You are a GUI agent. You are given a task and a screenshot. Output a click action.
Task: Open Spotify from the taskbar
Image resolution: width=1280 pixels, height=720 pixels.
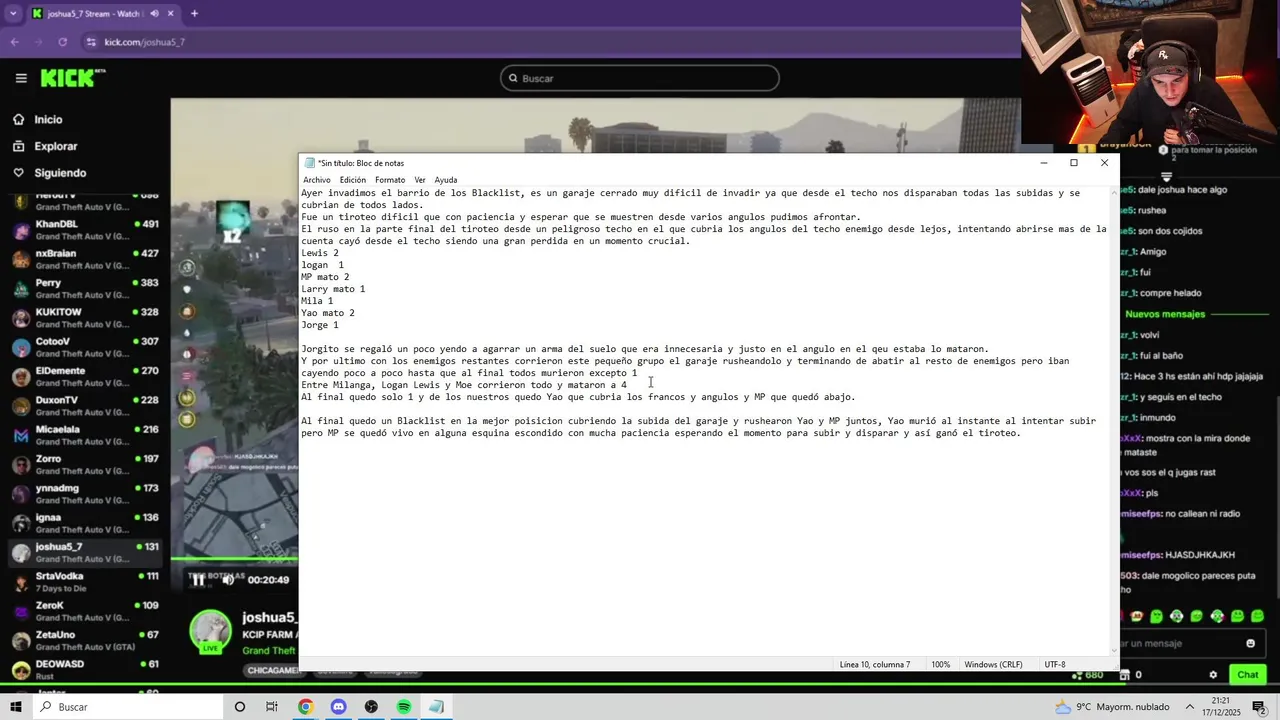coord(404,707)
